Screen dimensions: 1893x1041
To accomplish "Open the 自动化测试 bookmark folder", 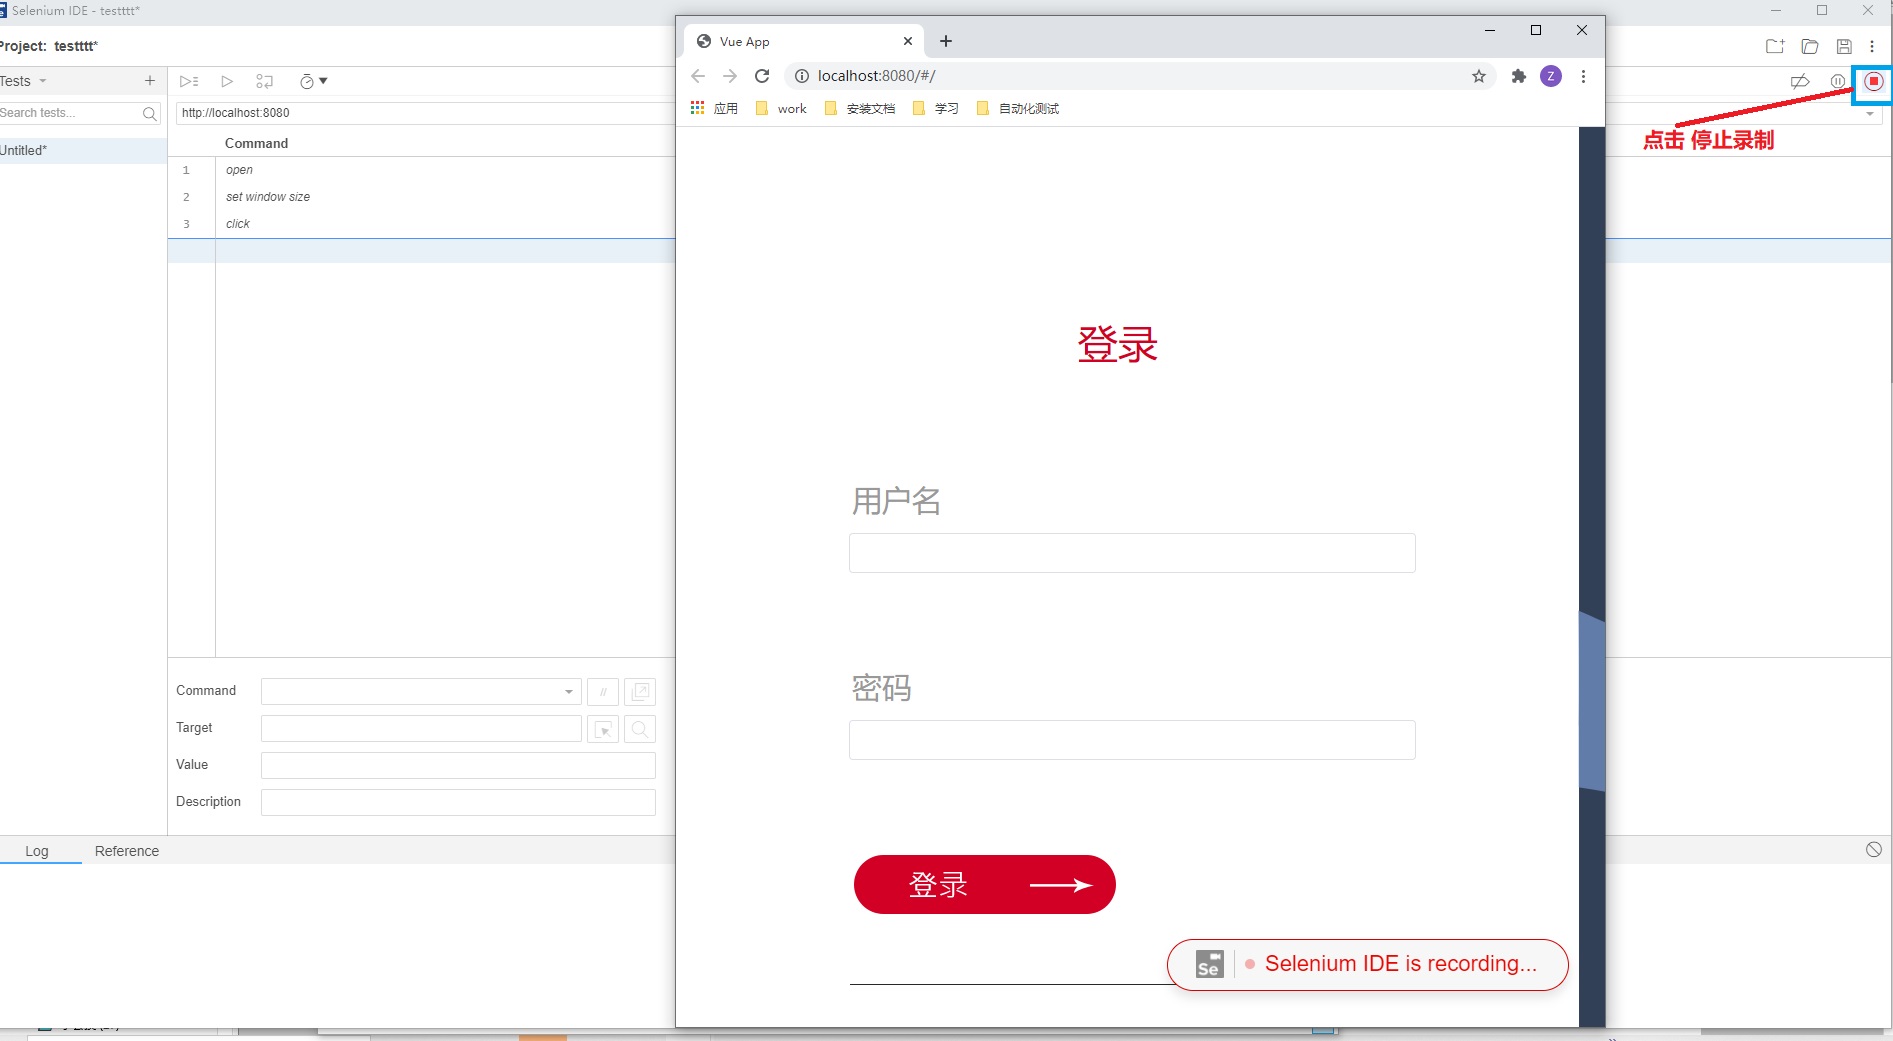I will 1017,108.
